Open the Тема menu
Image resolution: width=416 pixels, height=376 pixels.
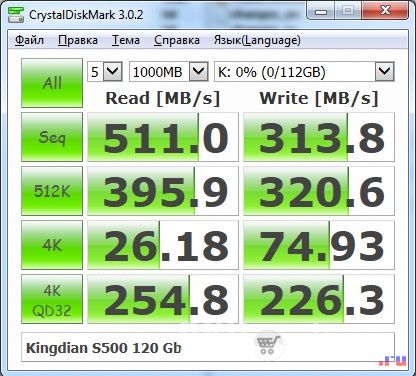click(126, 40)
